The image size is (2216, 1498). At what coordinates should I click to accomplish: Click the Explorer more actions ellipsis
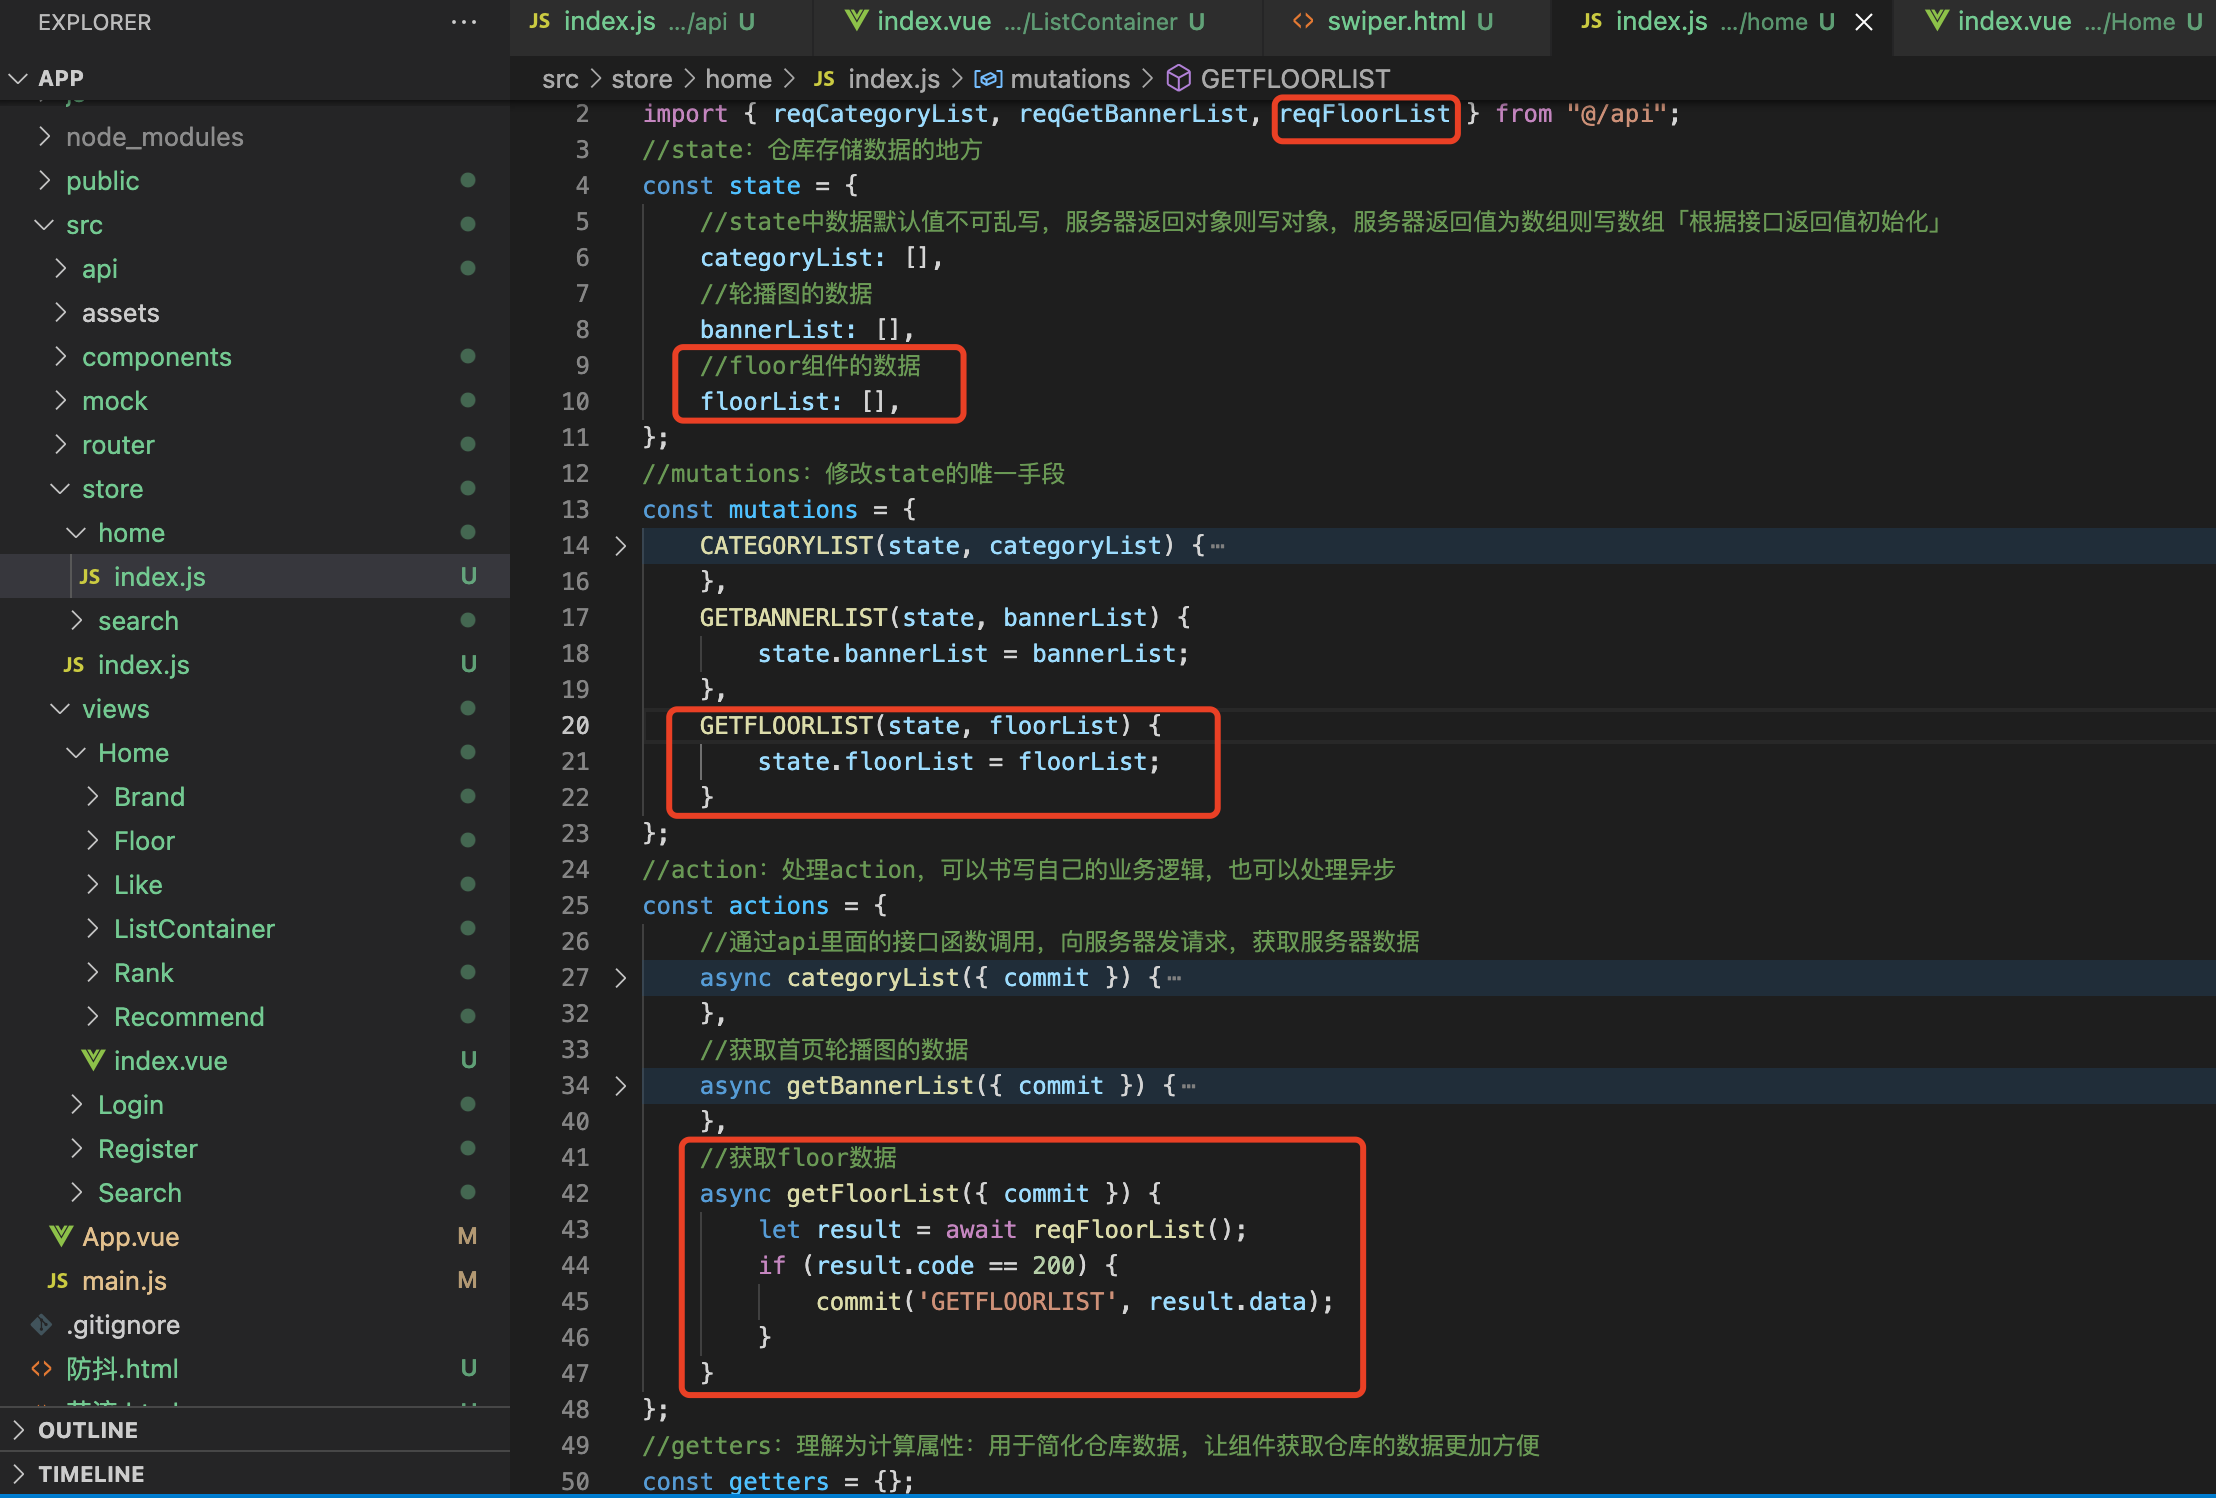click(463, 22)
